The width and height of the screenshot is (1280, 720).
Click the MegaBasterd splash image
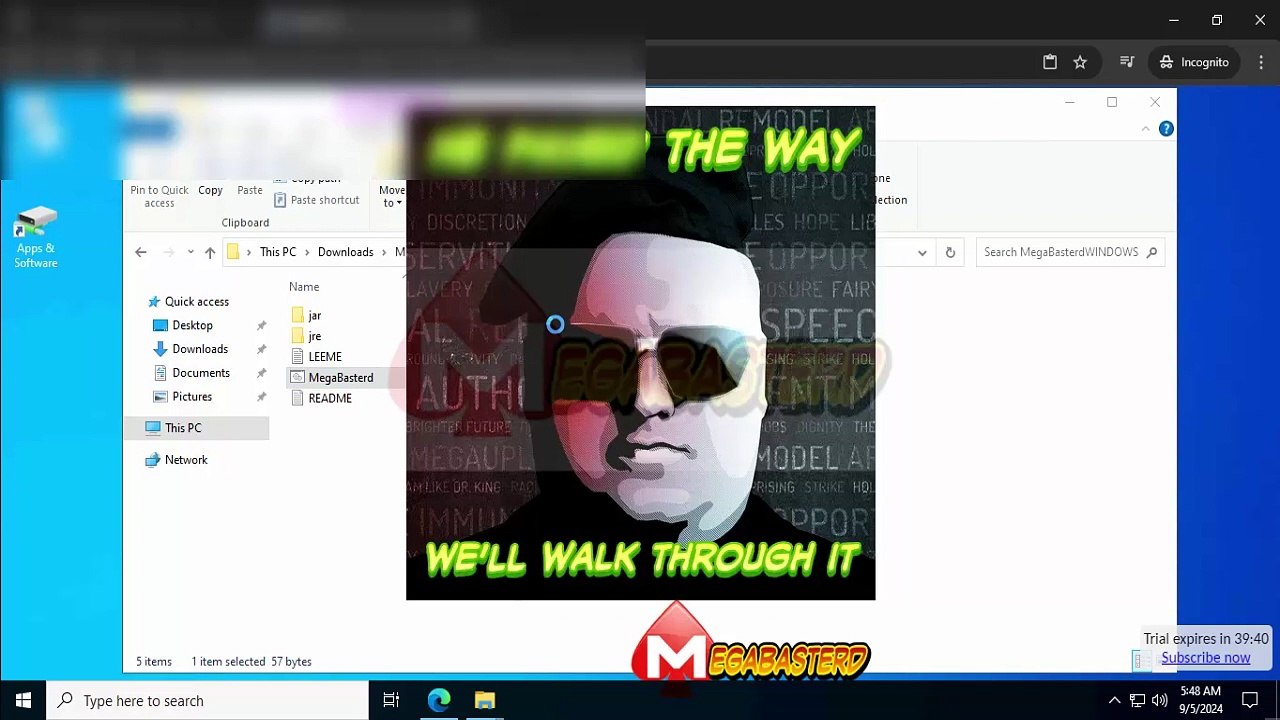point(640,353)
